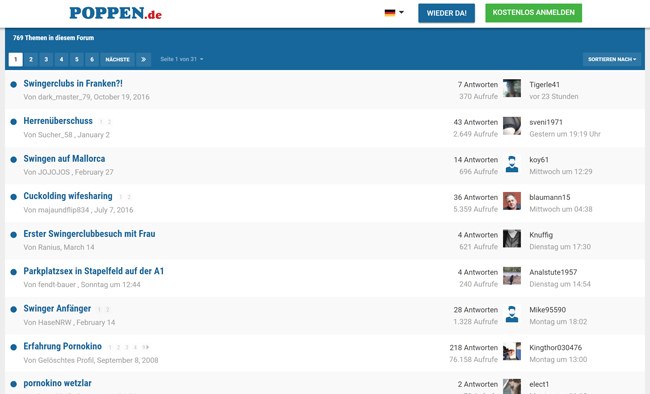The image size is (650, 394).
Task: Open topic 'Erfahrung Pornokino'
Action: [63, 346]
